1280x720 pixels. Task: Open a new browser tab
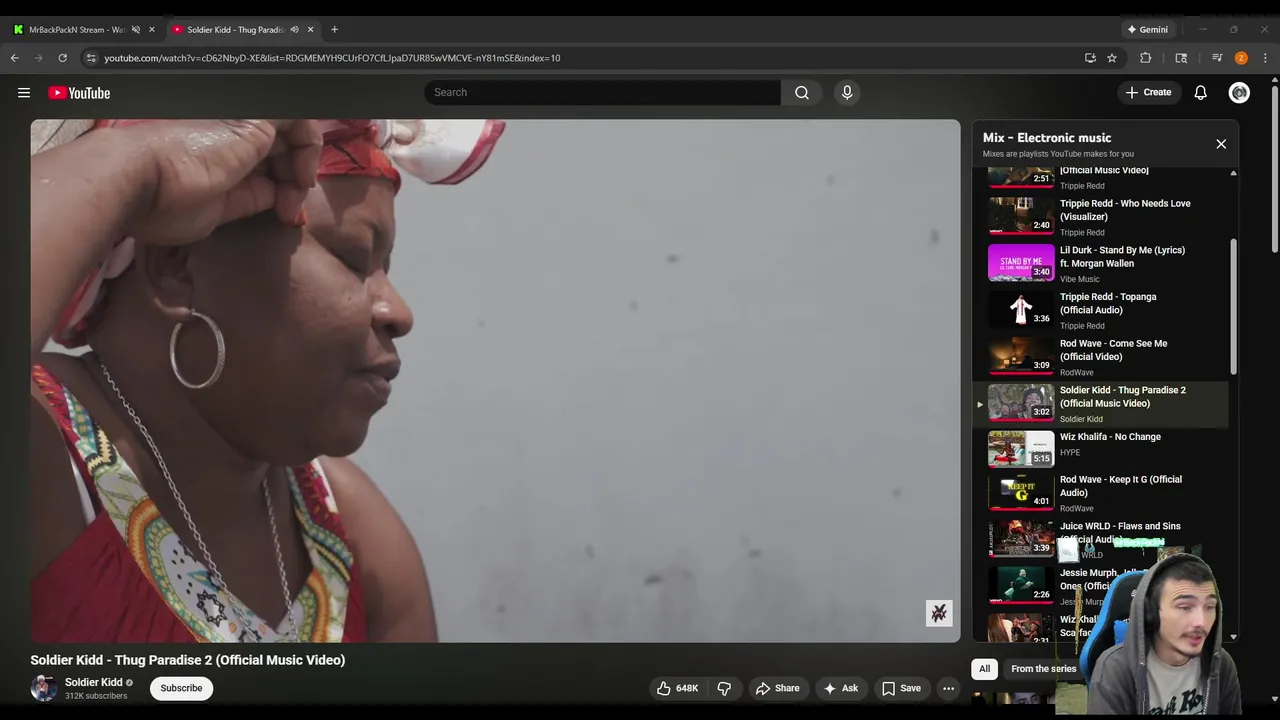tap(334, 29)
